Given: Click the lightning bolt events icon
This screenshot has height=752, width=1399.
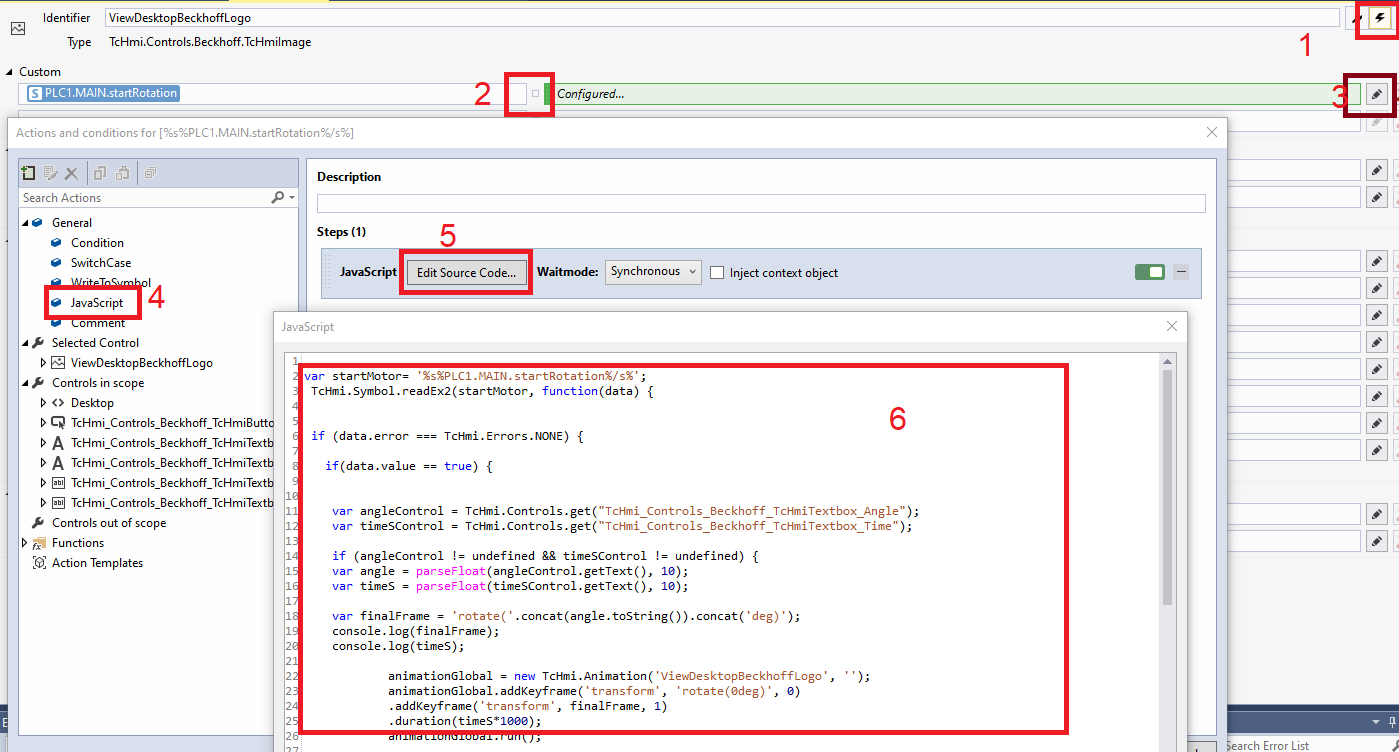Looking at the screenshot, I should pyautogui.click(x=1380, y=18).
